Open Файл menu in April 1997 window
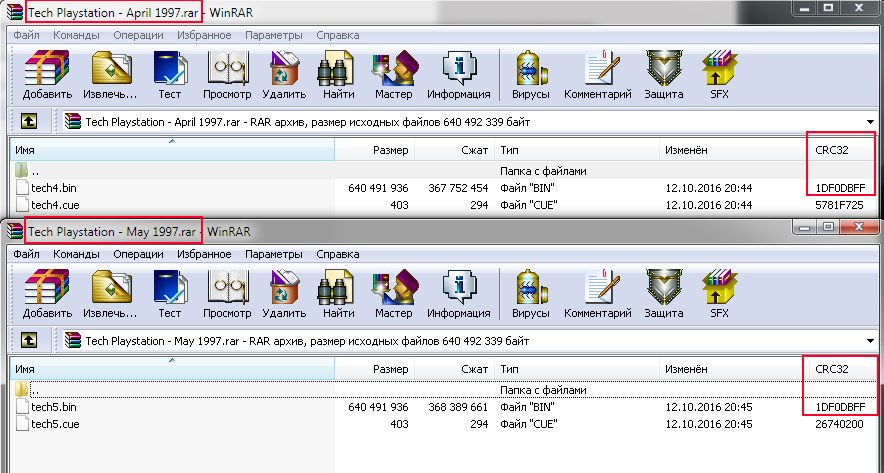The image size is (884, 473). (26, 35)
